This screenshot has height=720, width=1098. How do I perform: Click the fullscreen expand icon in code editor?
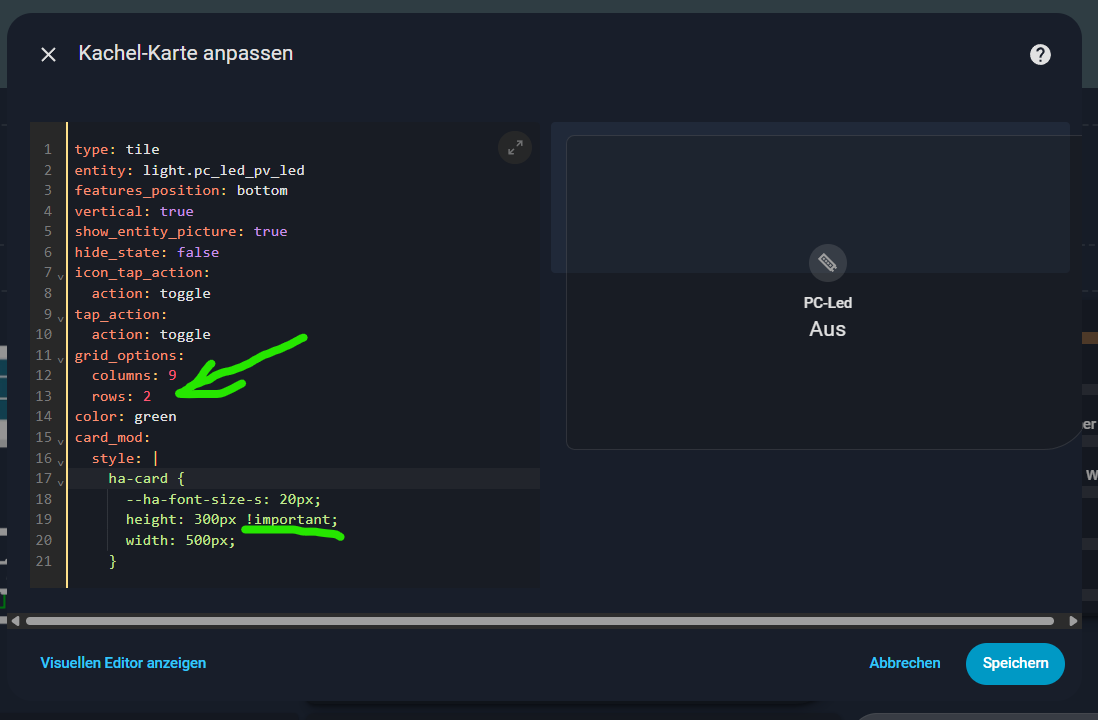point(515,148)
